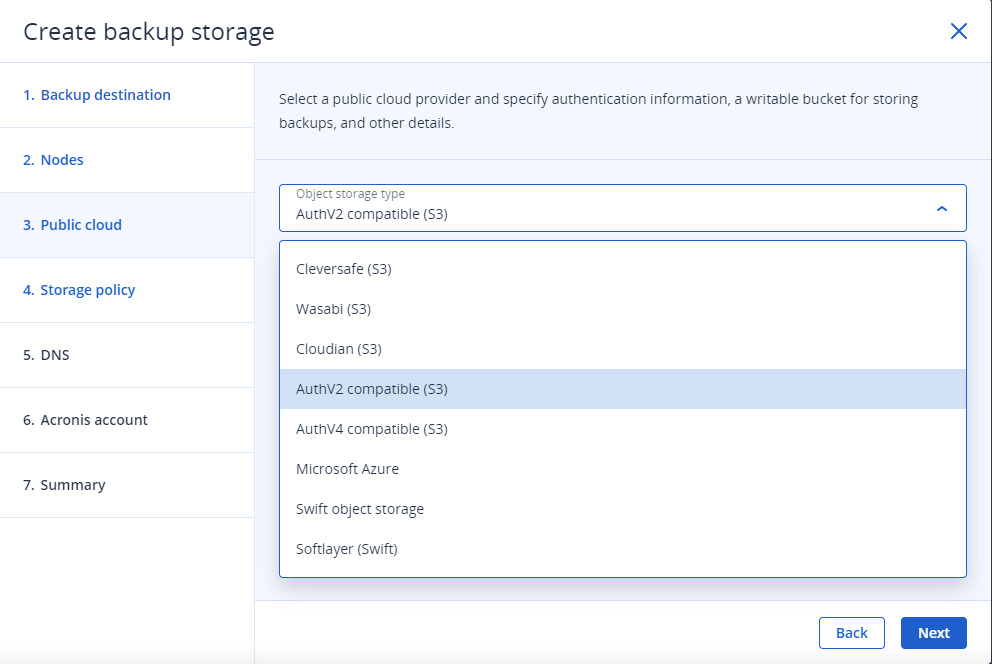Select Microsoft Azure storage type
Image resolution: width=992 pixels, height=664 pixels.
click(x=623, y=469)
